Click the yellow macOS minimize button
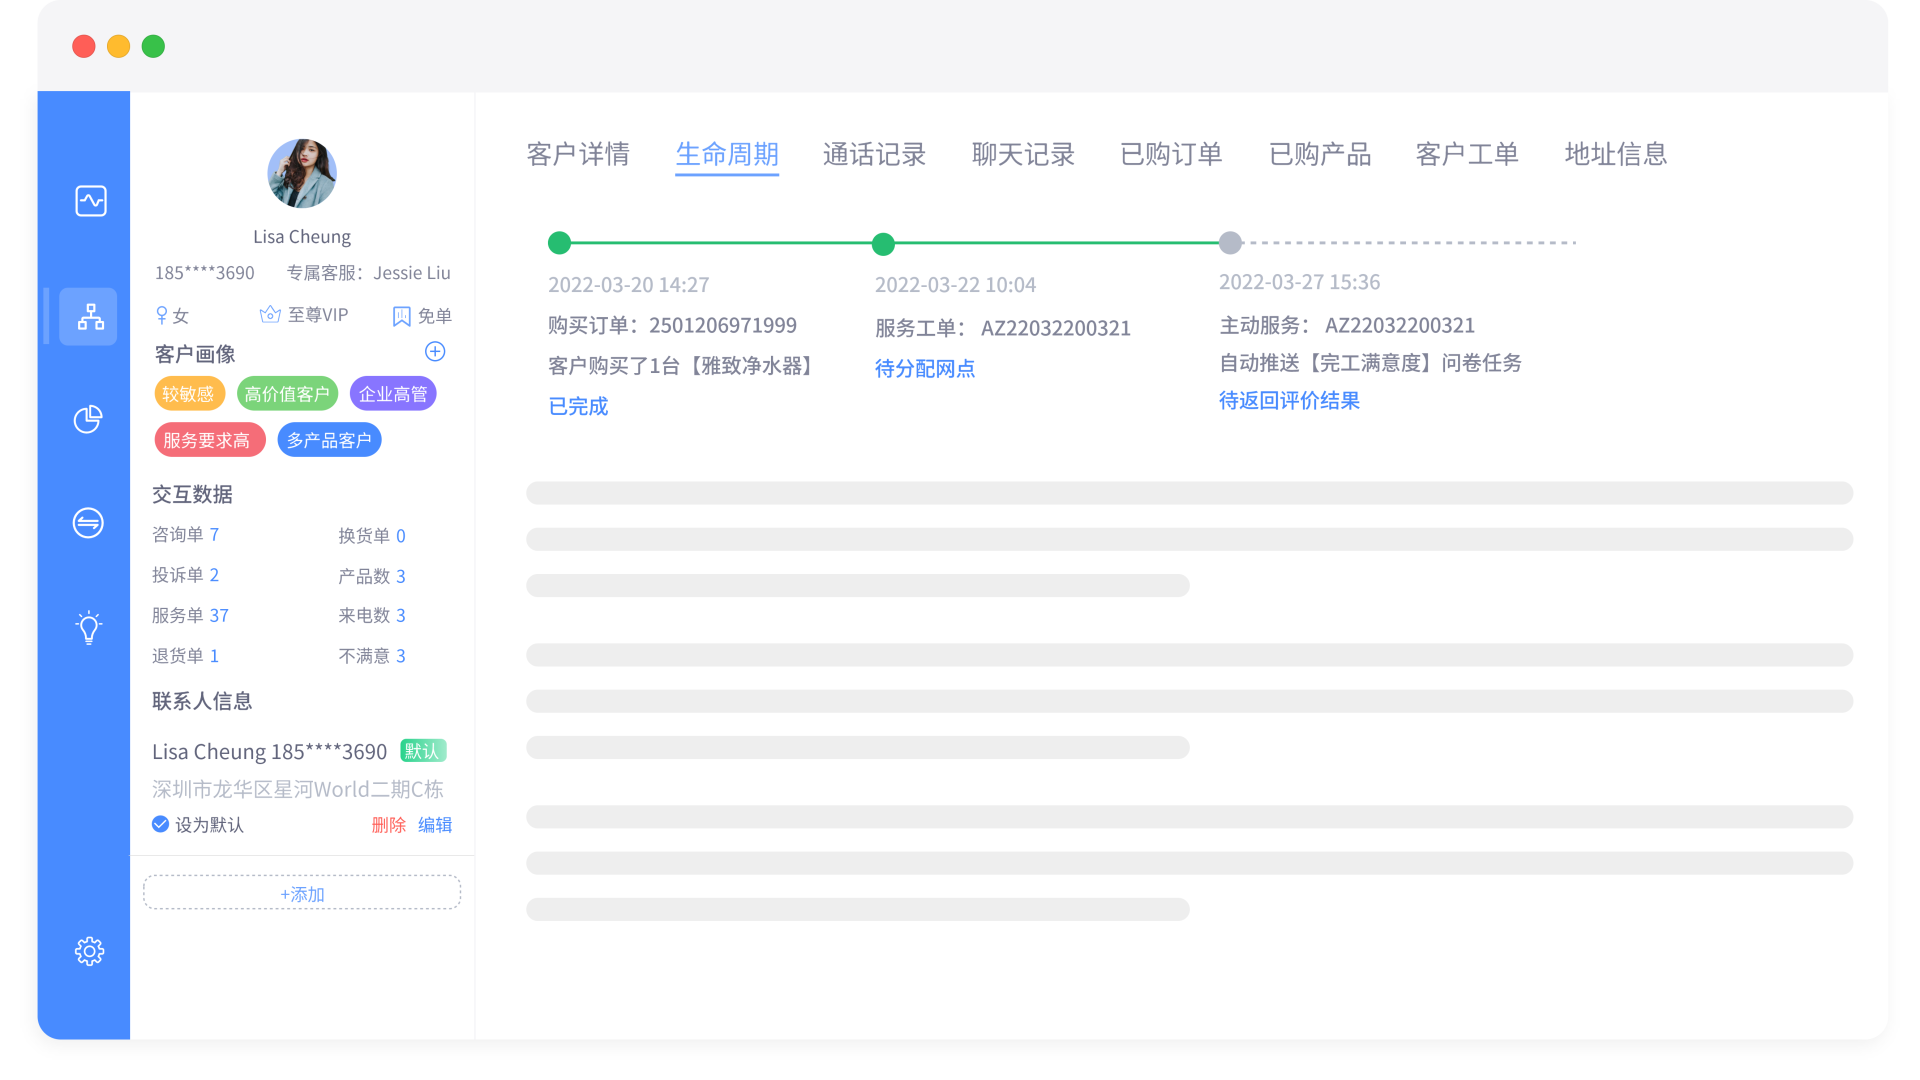This screenshot has width=1920, height=1080. click(118, 46)
